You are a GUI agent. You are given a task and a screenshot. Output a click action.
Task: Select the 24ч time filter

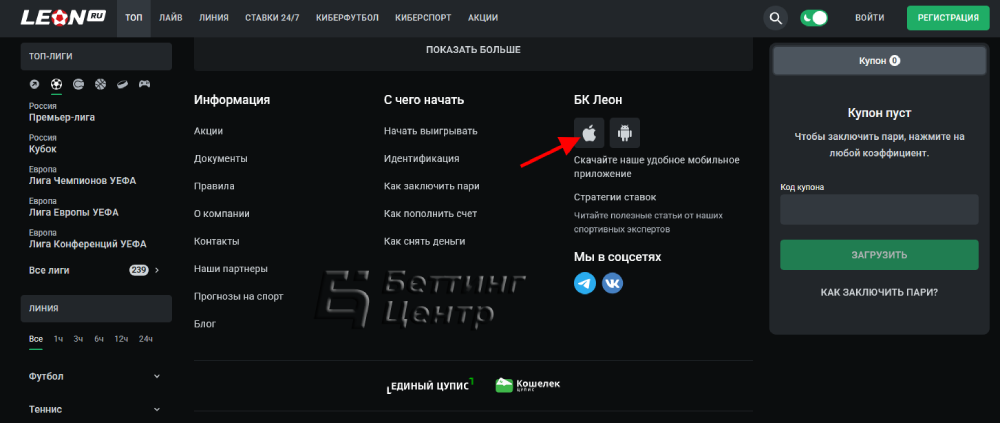[x=145, y=339]
